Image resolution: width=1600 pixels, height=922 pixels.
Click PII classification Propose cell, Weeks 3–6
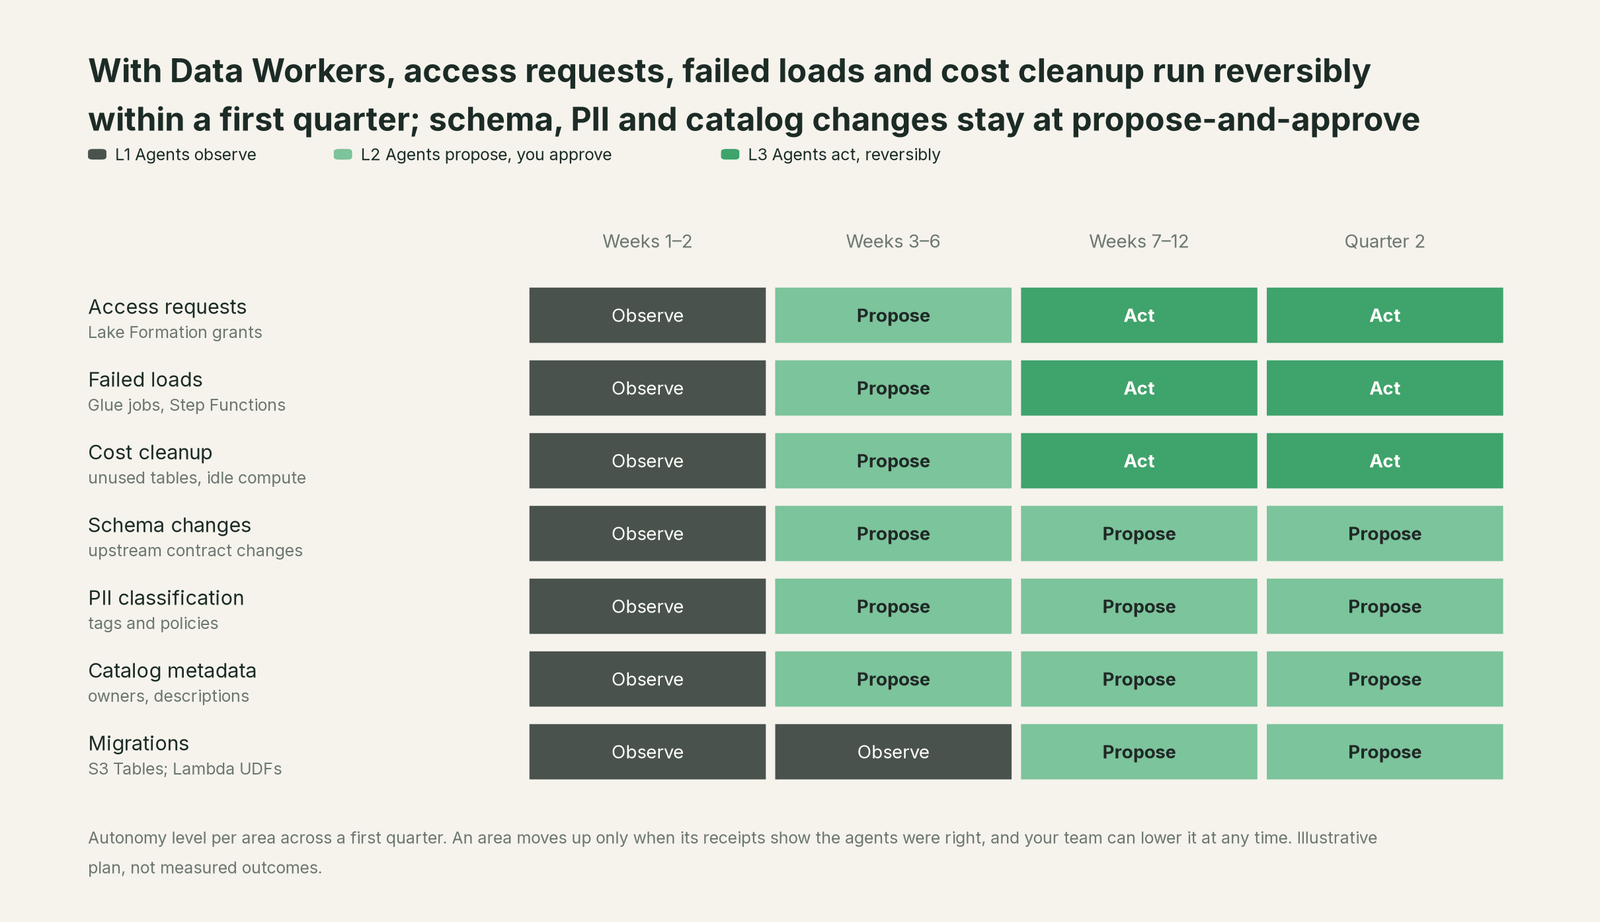point(893,606)
